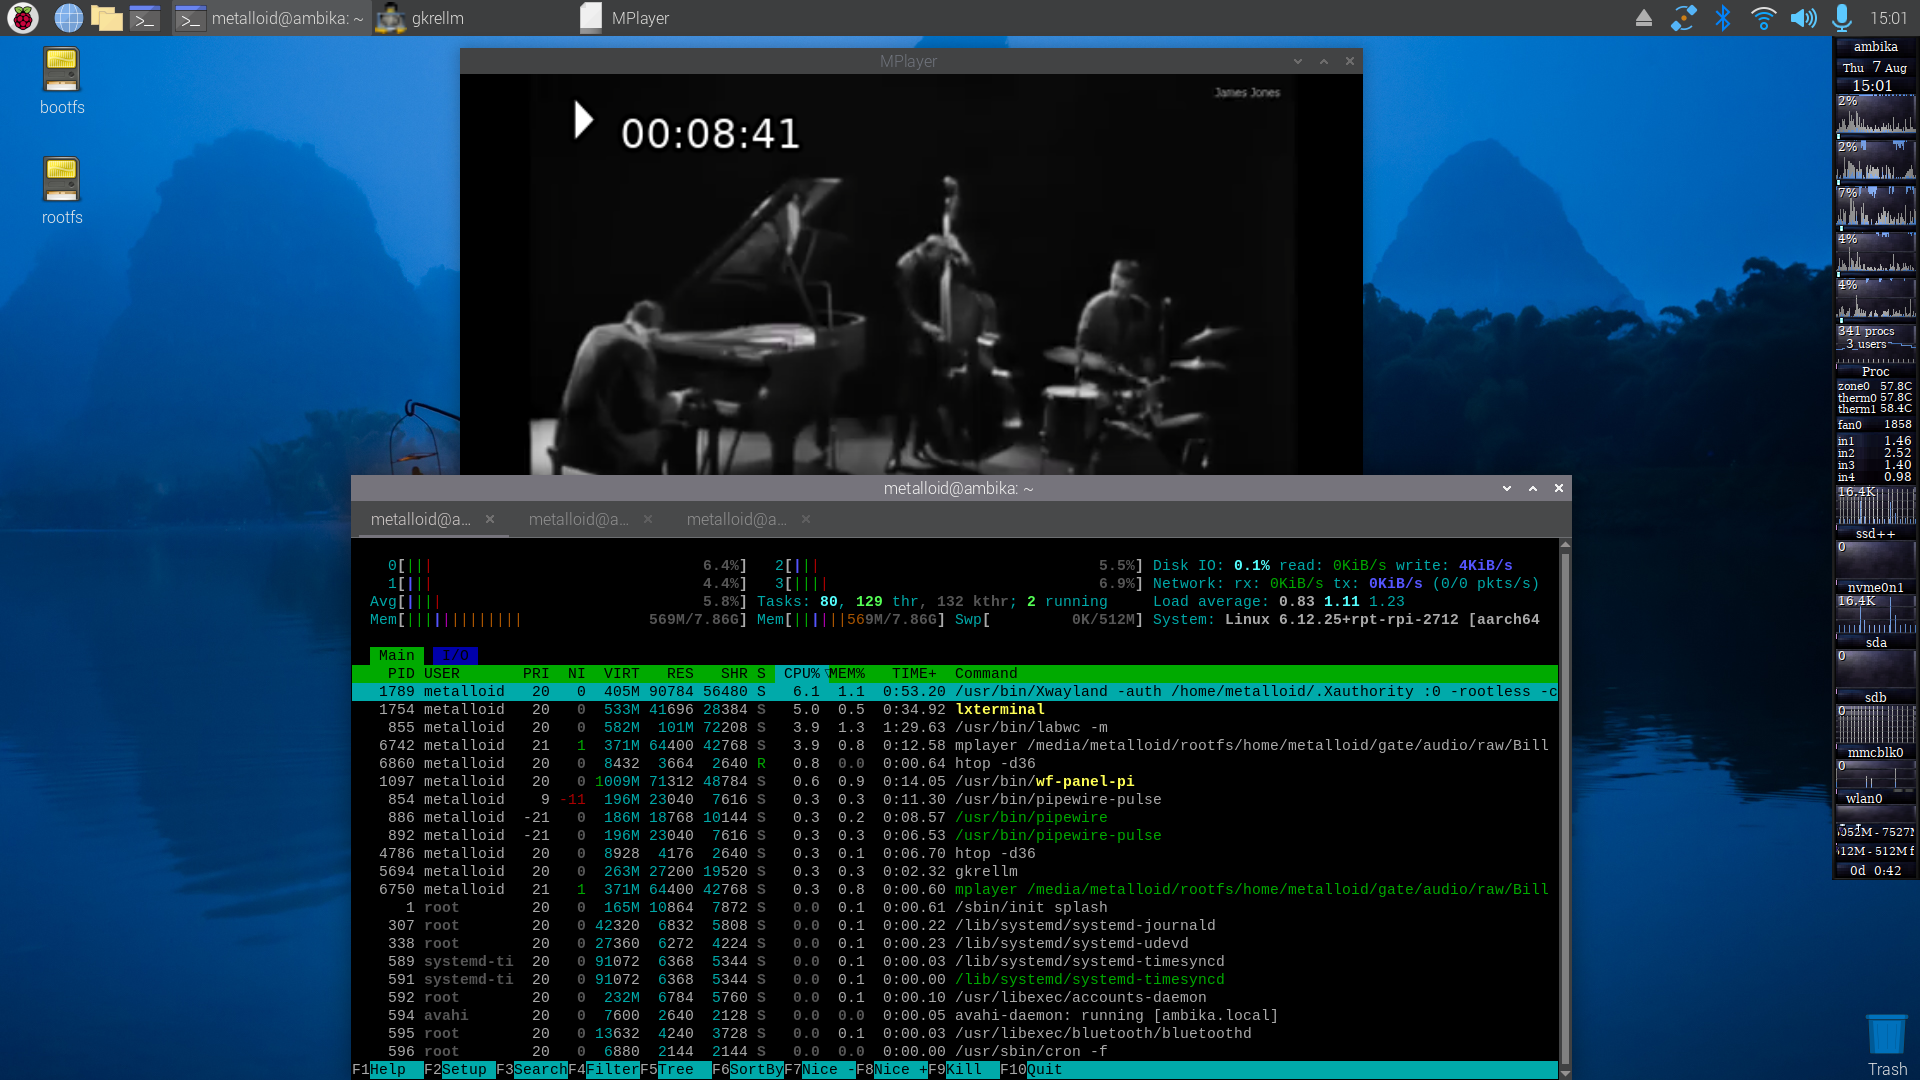Click the eject media tray icon

click(x=1643, y=18)
